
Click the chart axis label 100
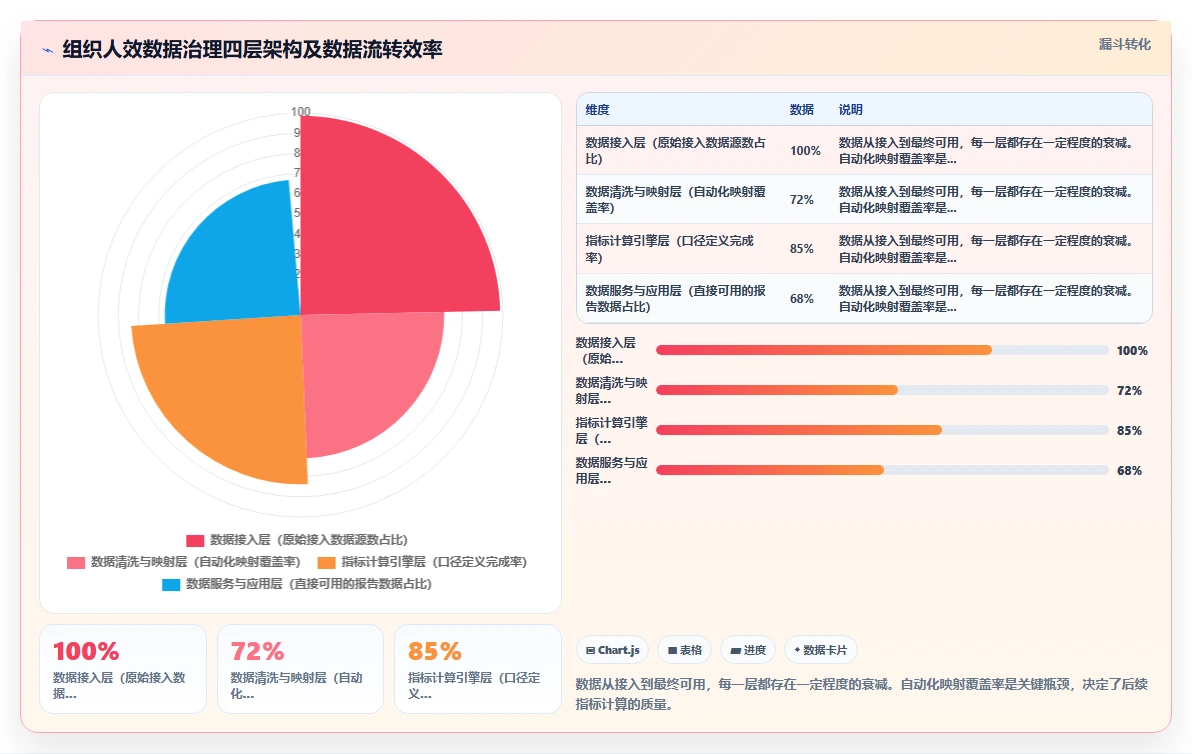(x=301, y=112)
